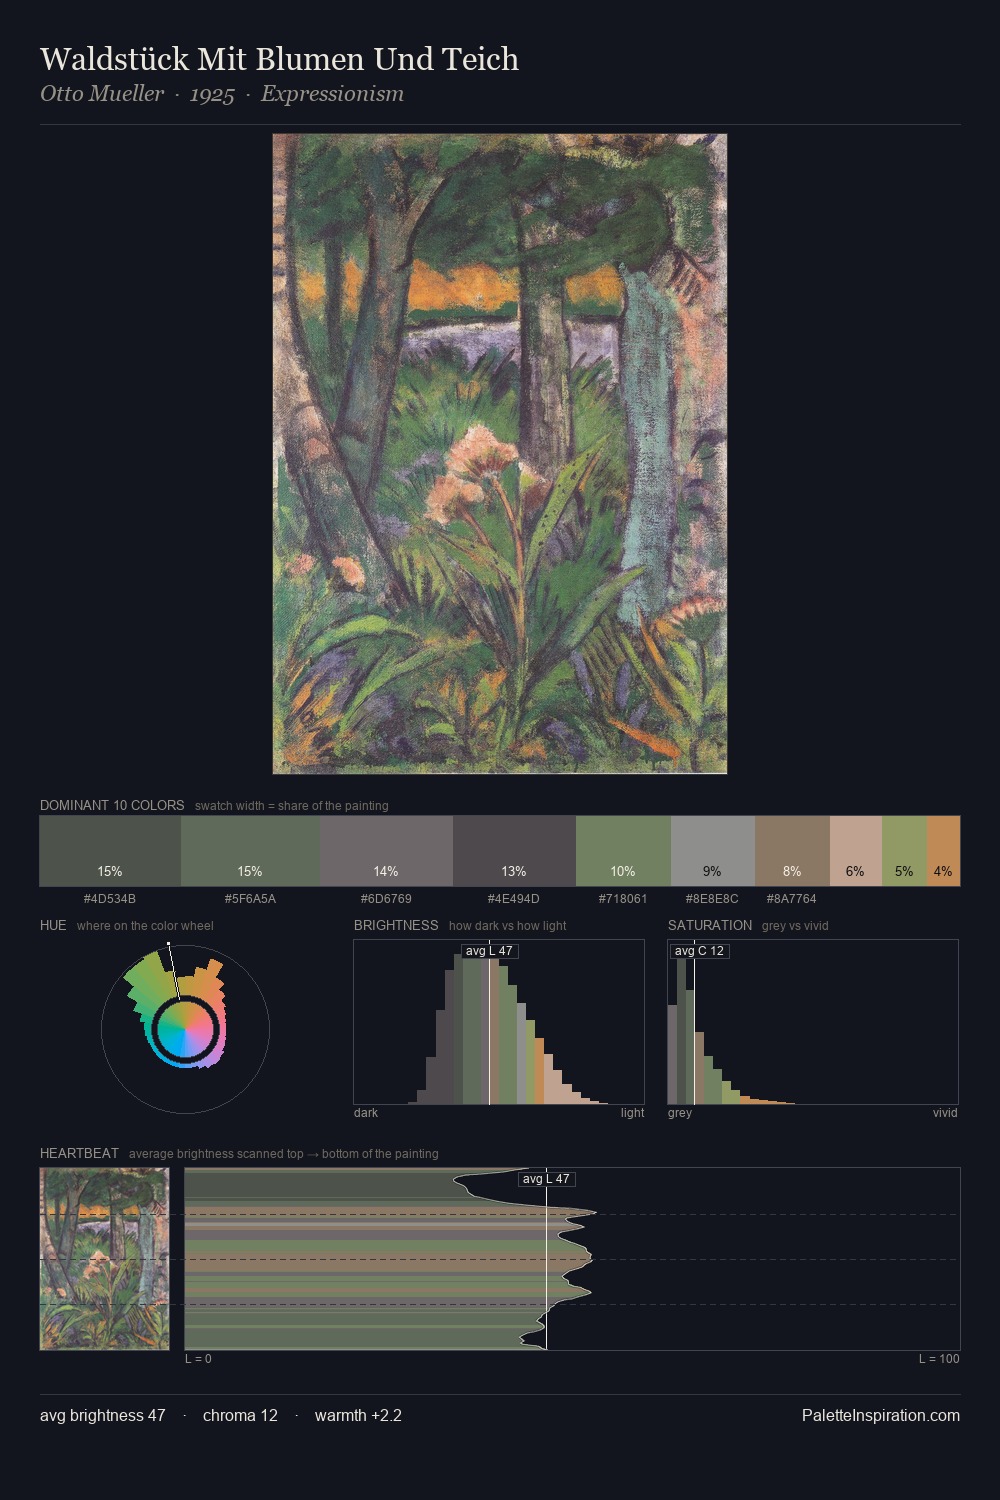
Task: Click 'where on the color wheel' caption
Action: [145, 926]
